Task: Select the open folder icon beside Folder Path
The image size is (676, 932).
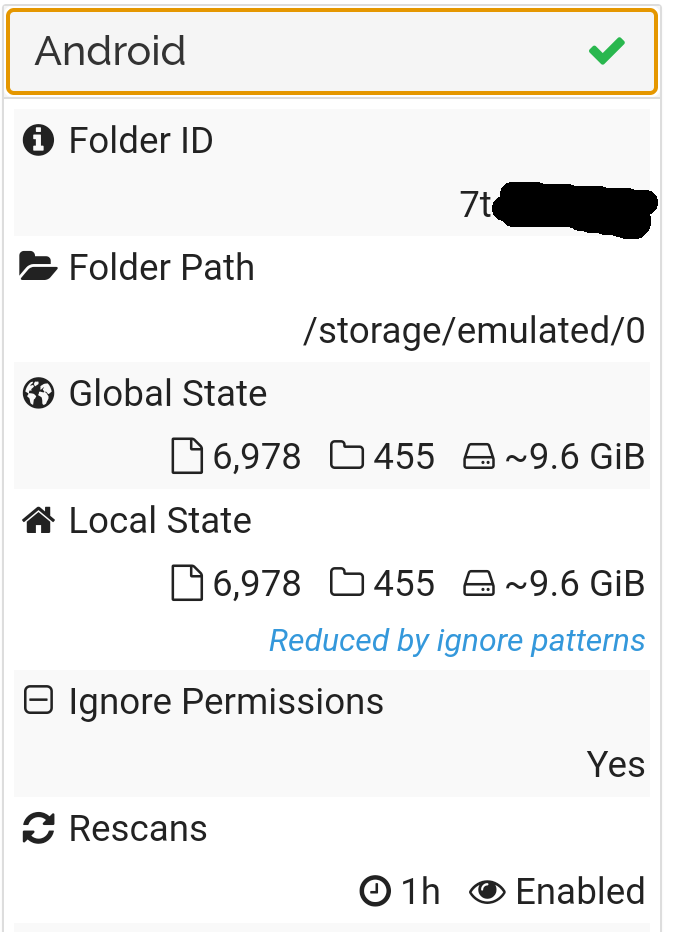Action: [x=37, y=265]
